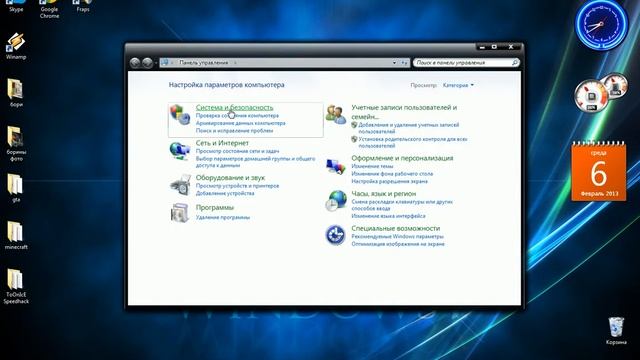
Task: Click the Control Panel icon in address bar
Action: (x=164, y=62)
